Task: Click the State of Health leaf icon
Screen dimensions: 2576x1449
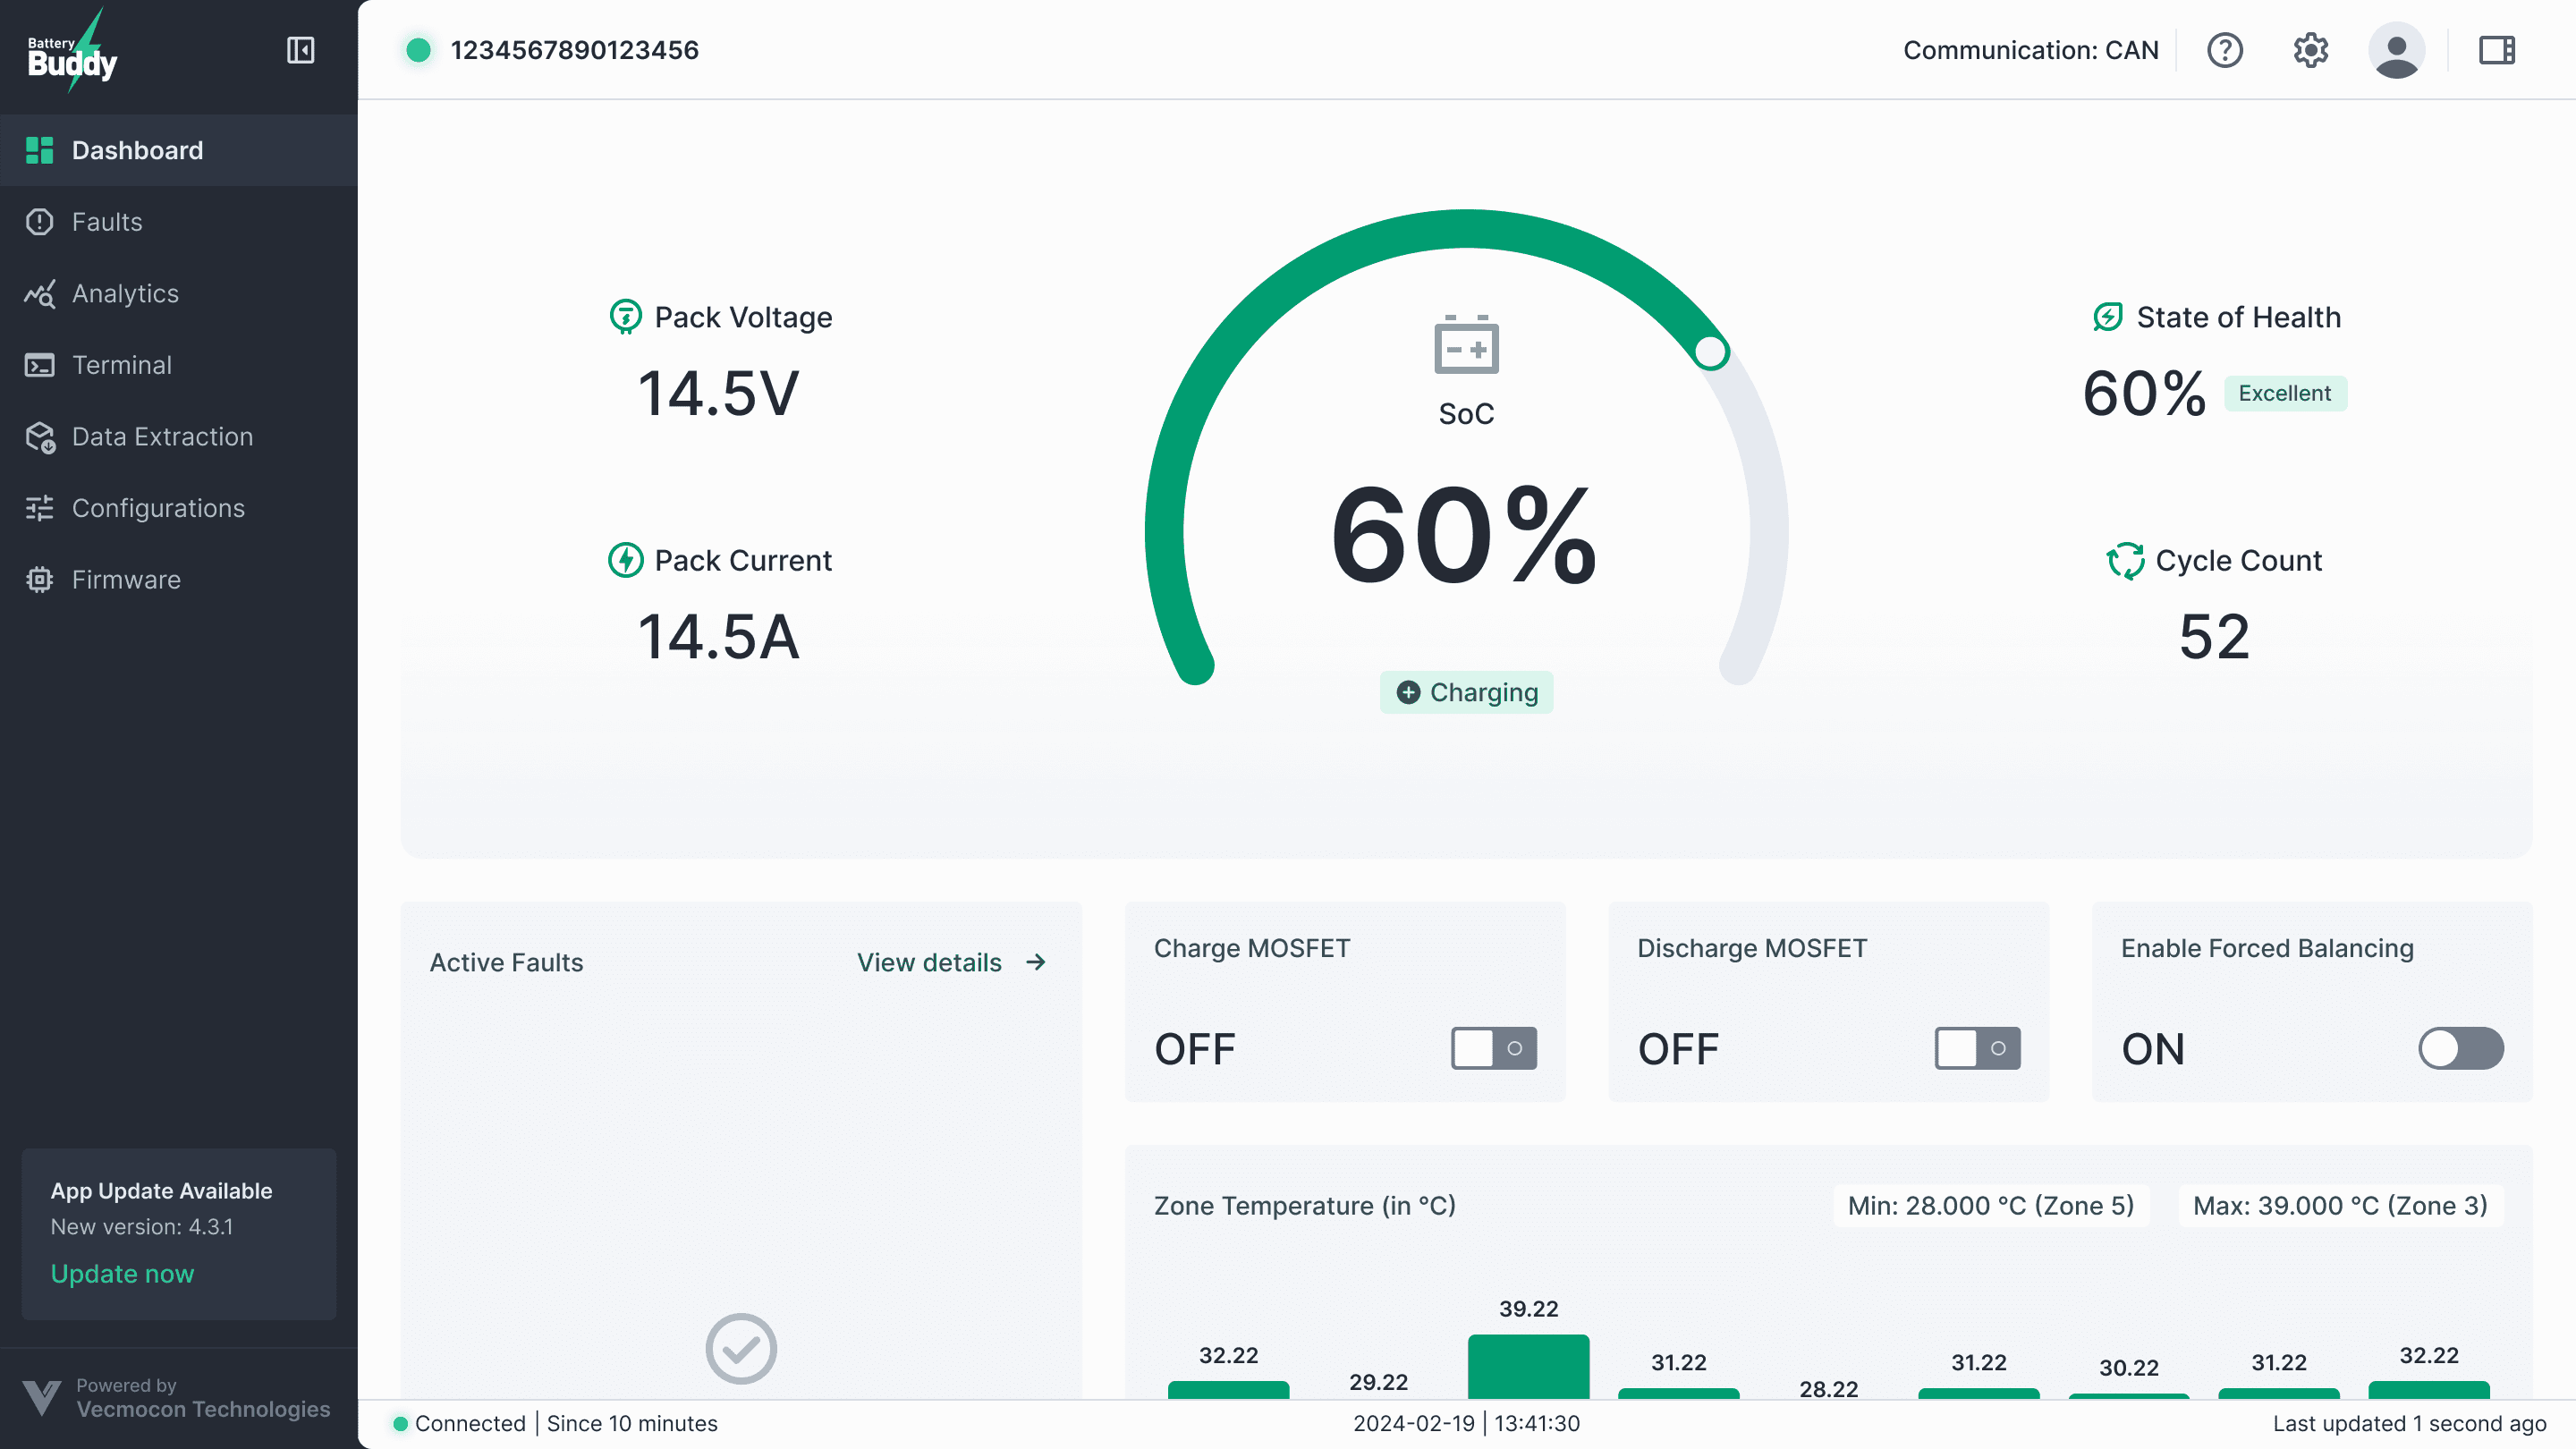Action: (2108, 317)
